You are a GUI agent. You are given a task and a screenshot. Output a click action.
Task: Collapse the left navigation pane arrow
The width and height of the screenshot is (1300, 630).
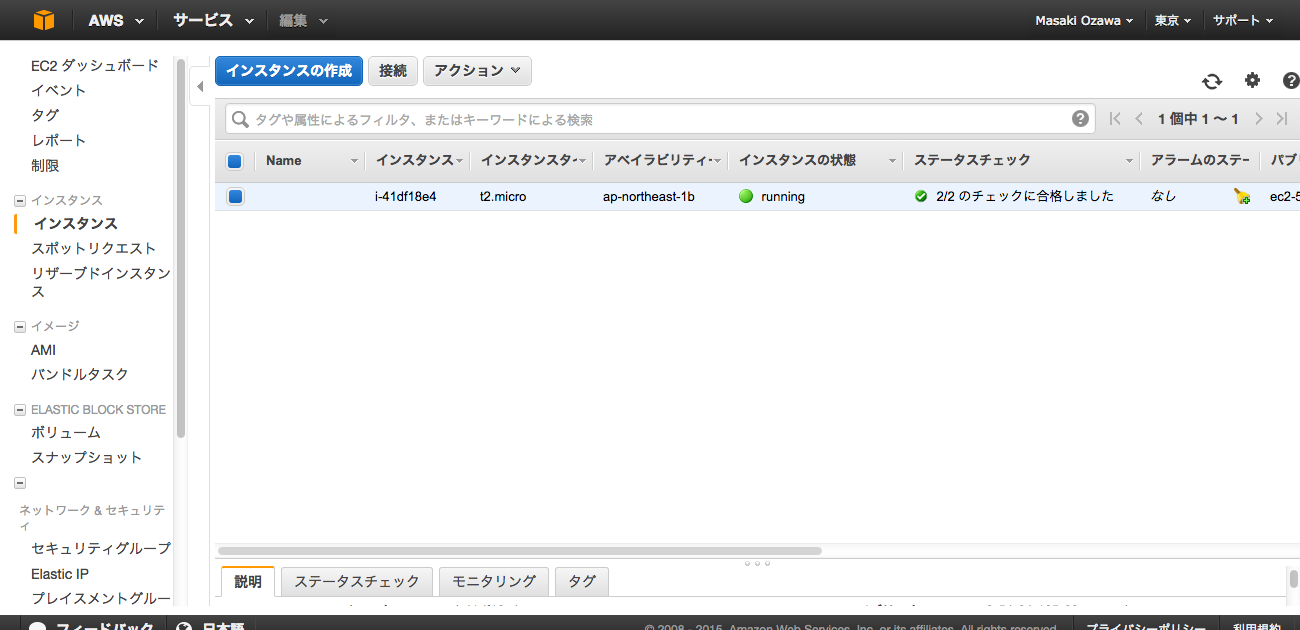click(x=200, y=87)
